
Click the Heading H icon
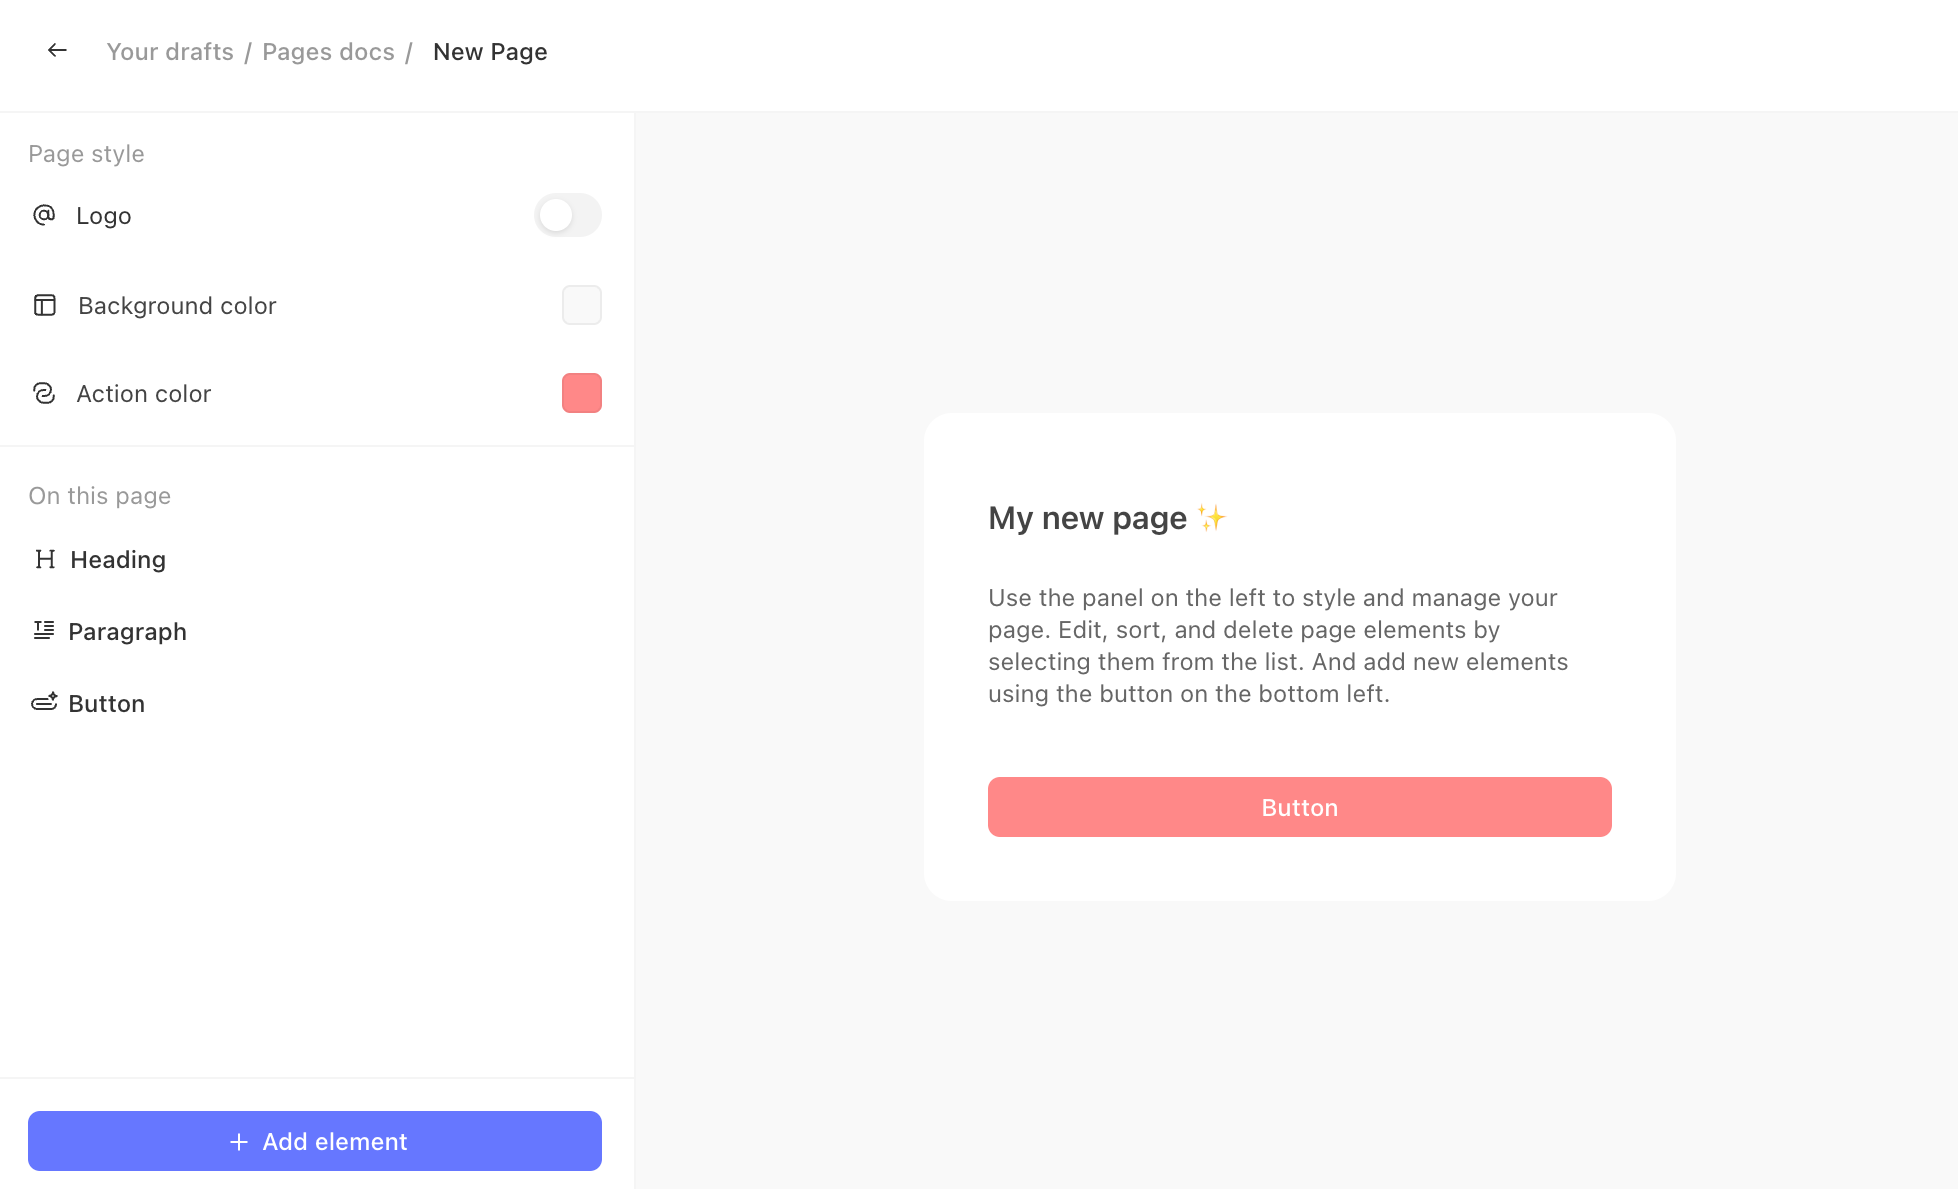45,559
